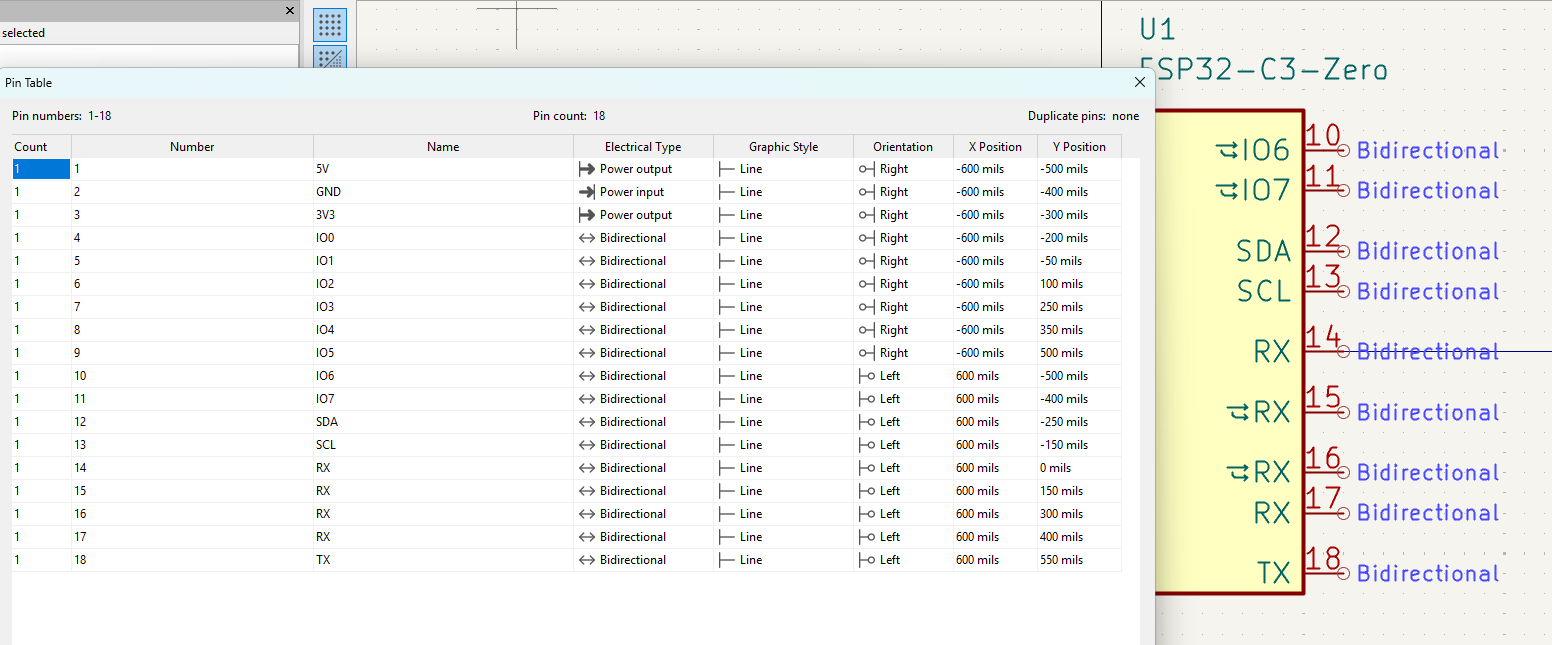Select the GND name cell
Viewport: 1552px width, 645px height.
[x=443, y=192]
